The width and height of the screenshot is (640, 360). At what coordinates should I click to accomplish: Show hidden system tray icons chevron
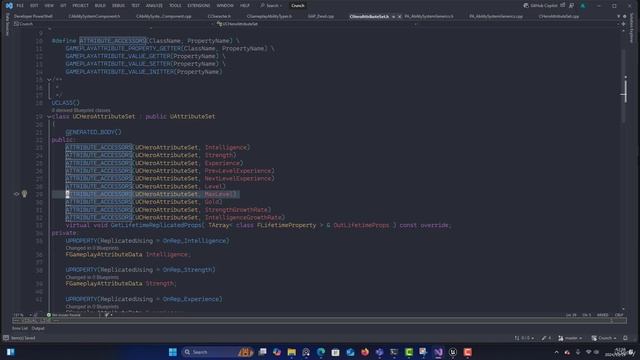(x=556, y=352)
